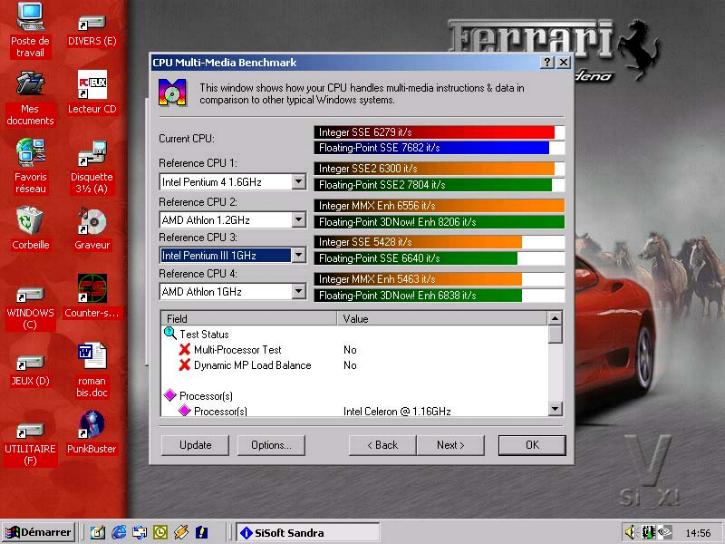725x544 pixels.
Task: Open the Favoris réseau desktop icon
Action: [x=30, y=153]
